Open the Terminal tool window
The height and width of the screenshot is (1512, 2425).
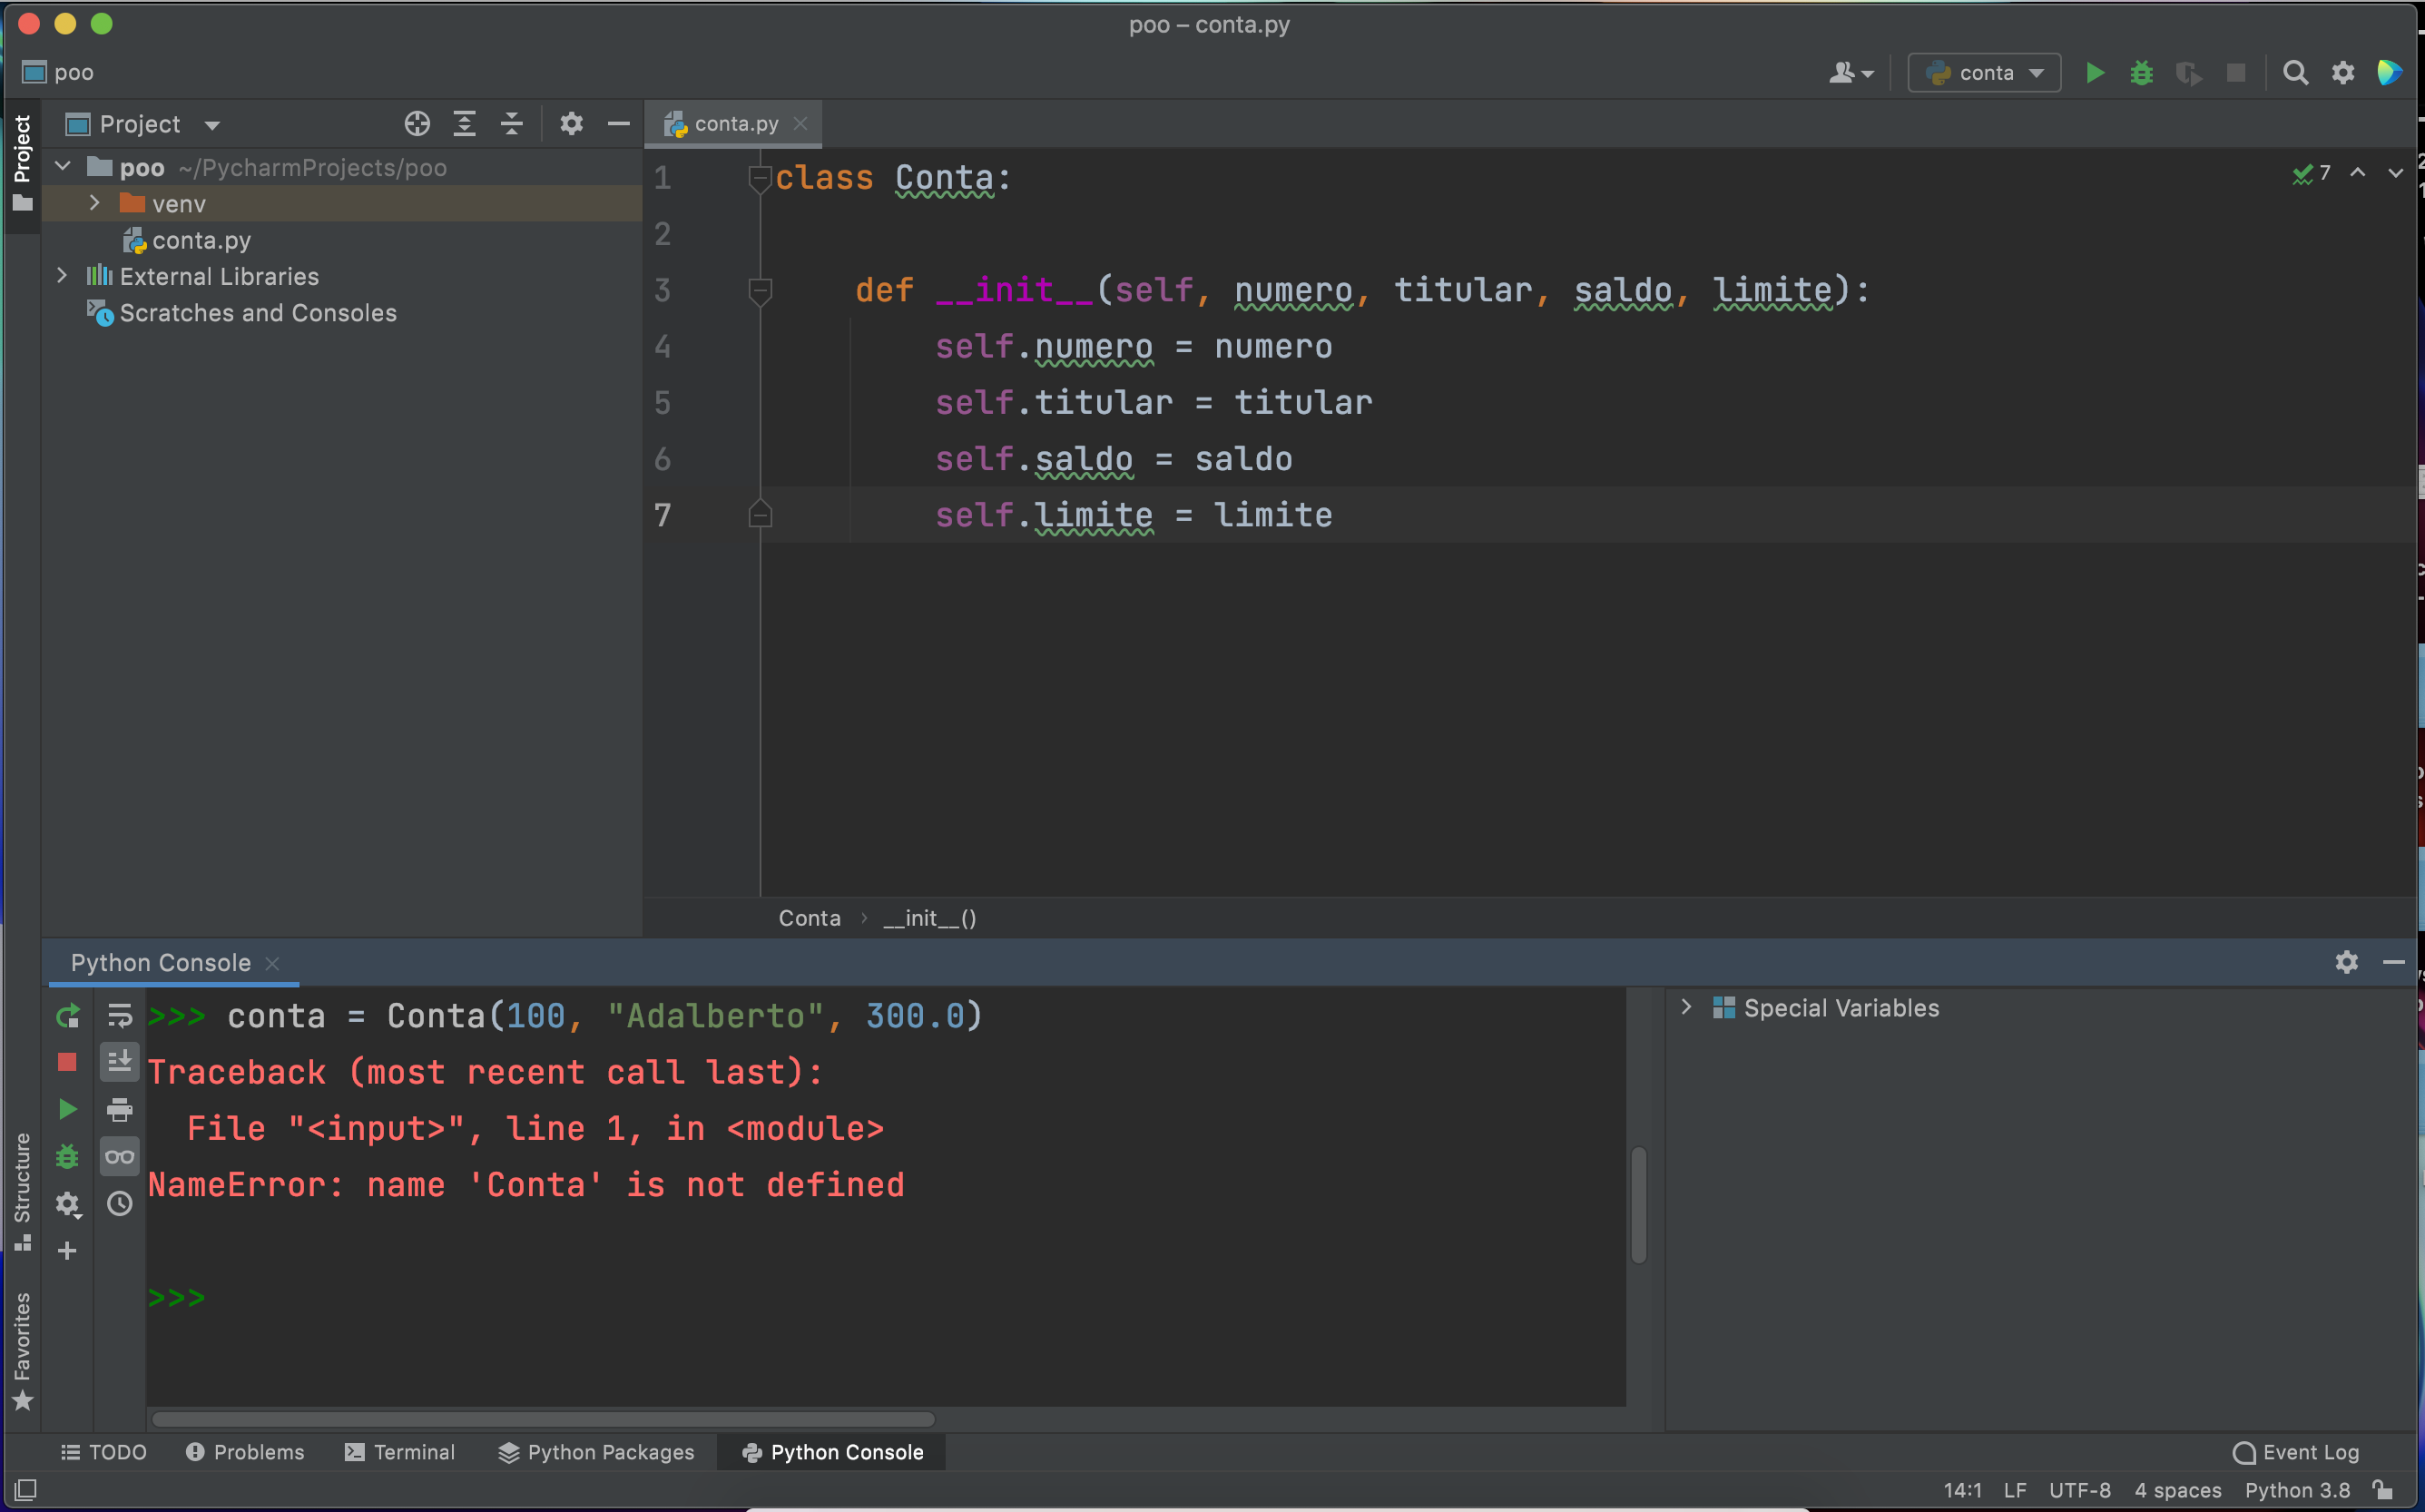point(400,1452)
